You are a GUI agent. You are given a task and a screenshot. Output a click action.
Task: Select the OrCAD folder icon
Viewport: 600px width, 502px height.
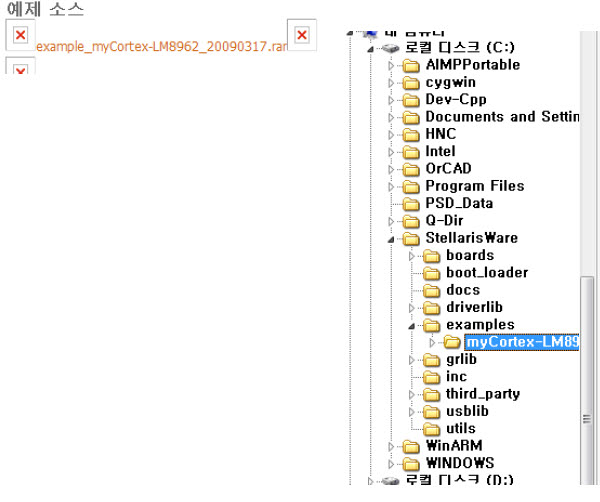pos(411,170)
